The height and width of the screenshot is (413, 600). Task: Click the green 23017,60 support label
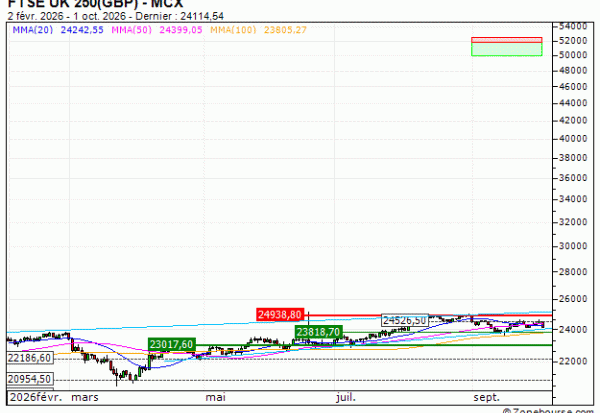(172, 344)
